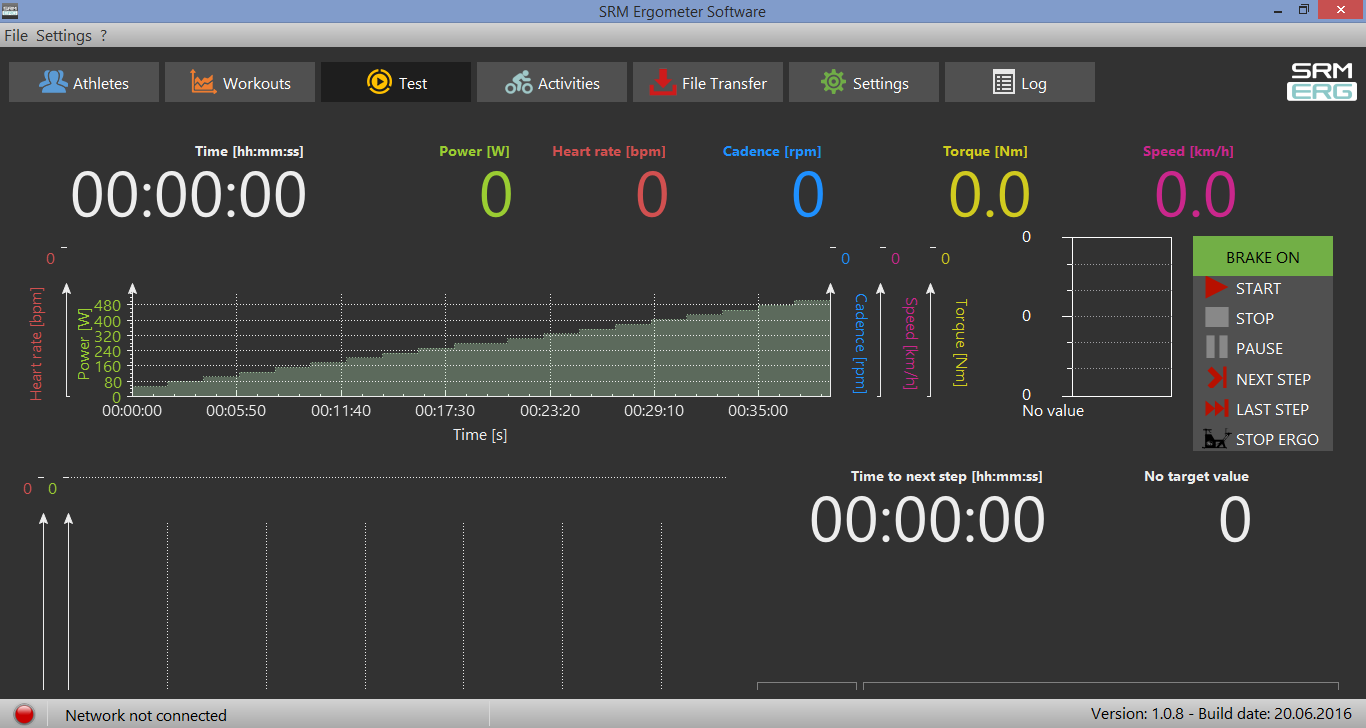Click STOP ERGO
The height and width of the screenshot is (728, 1366).
pyautogui.click(x=1263, y=439)
